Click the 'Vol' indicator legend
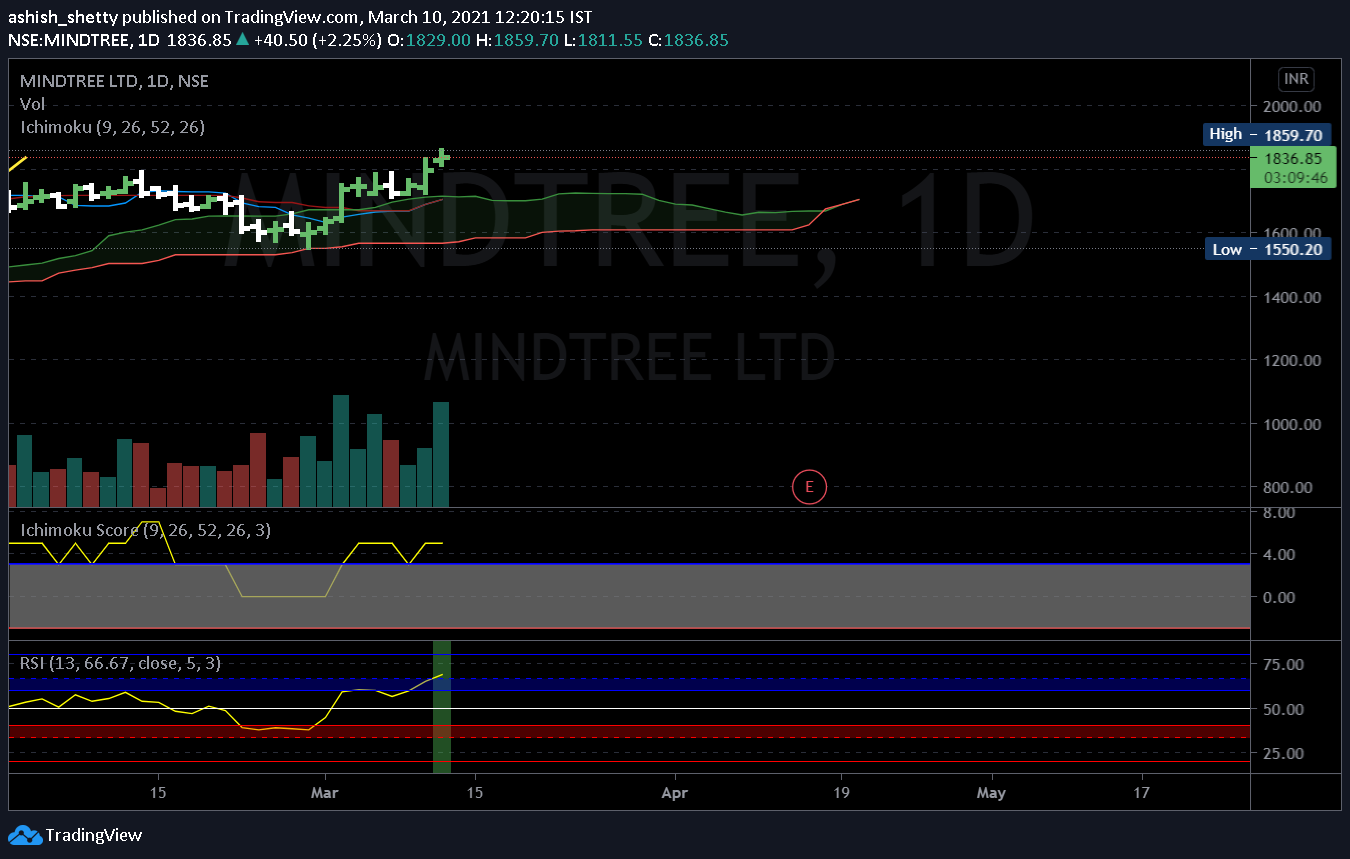The image size is (1350, 859). [32, 104]
